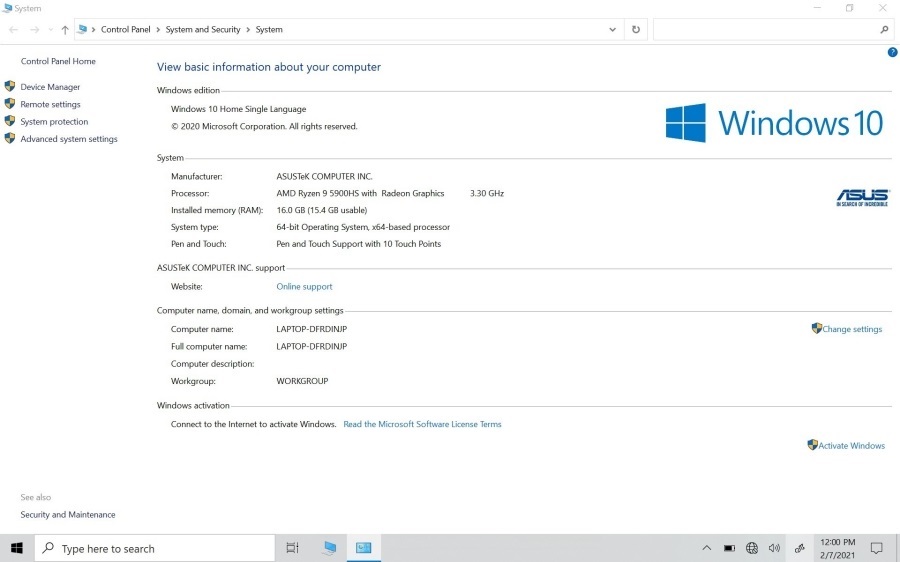This screenshot has height=562, width=900.
Task: Refresh the System page
Action: click(x=636, y=30)
